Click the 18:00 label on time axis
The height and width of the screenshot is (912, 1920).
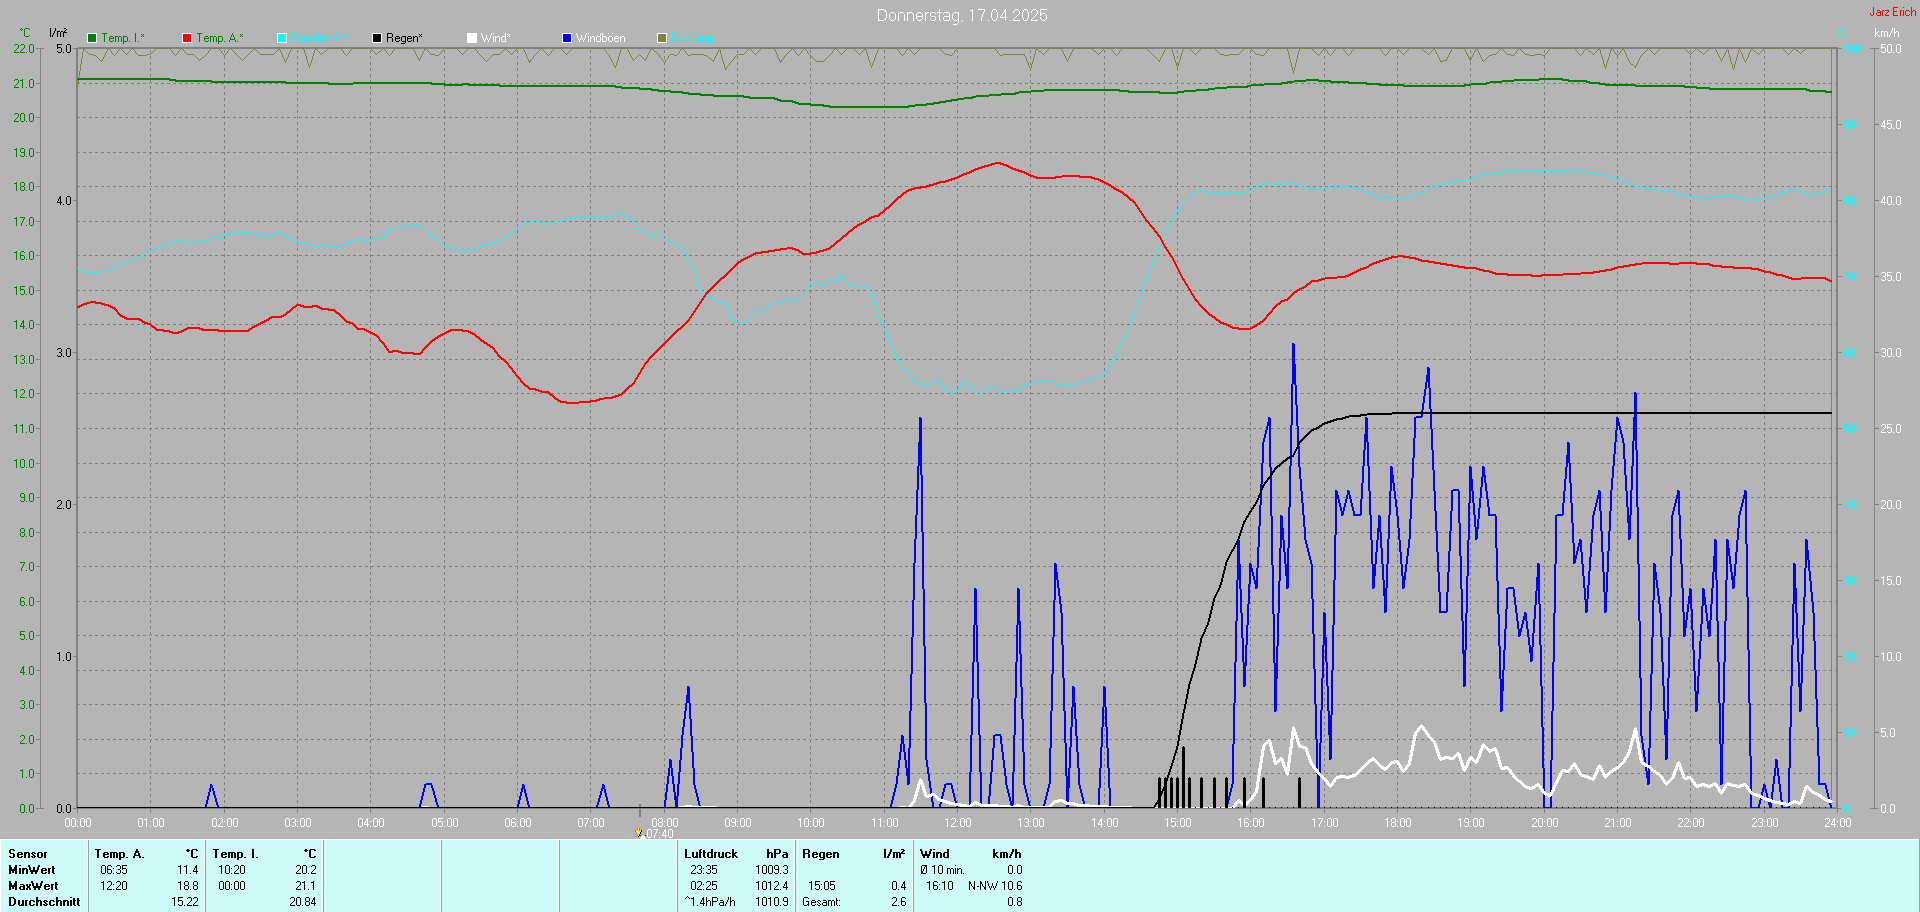(x=1397, y=823)
